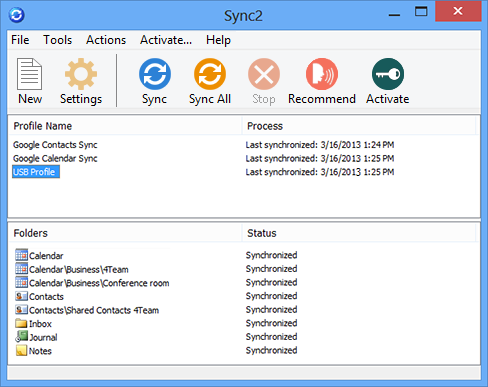
Task: Click Synchronized status for Calendar
Action: coord(271,255)
